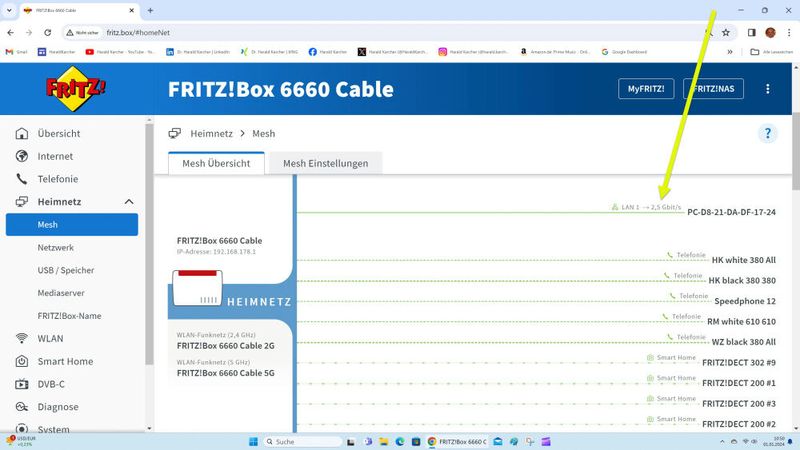Click the Diagnose pulse icon
800x450 pixels.
tap(22, 407)
